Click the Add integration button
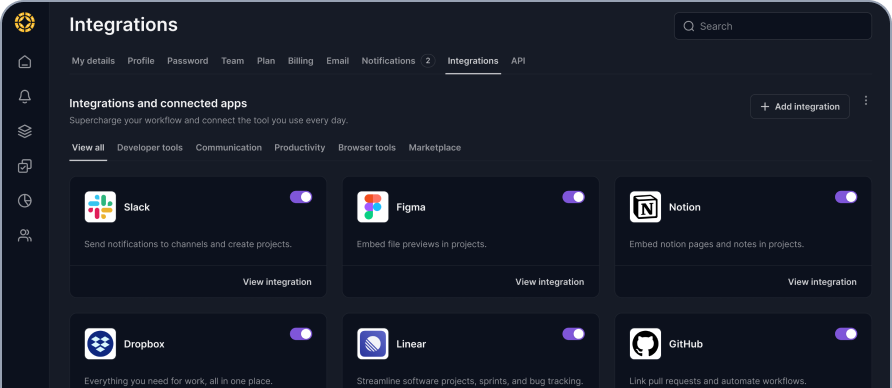This screenshot has width=892, height=388. [799, 106]
